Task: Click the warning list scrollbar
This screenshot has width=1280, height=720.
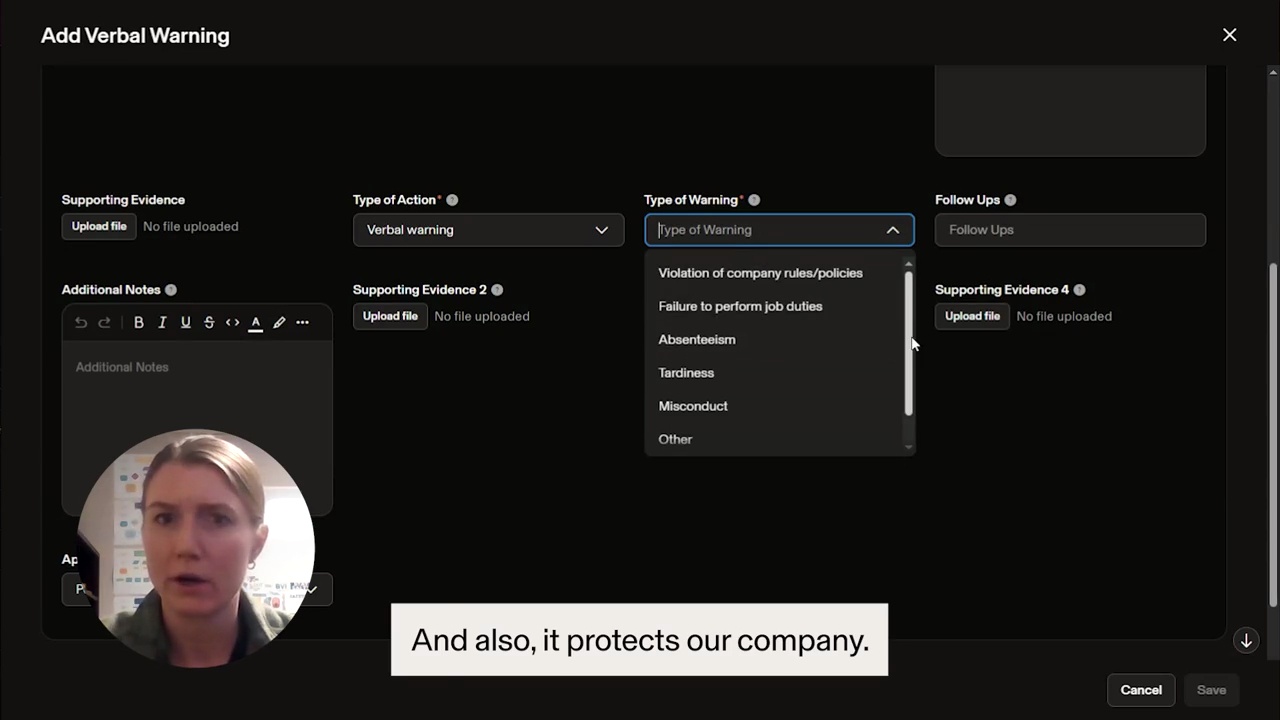Action: 908,342
